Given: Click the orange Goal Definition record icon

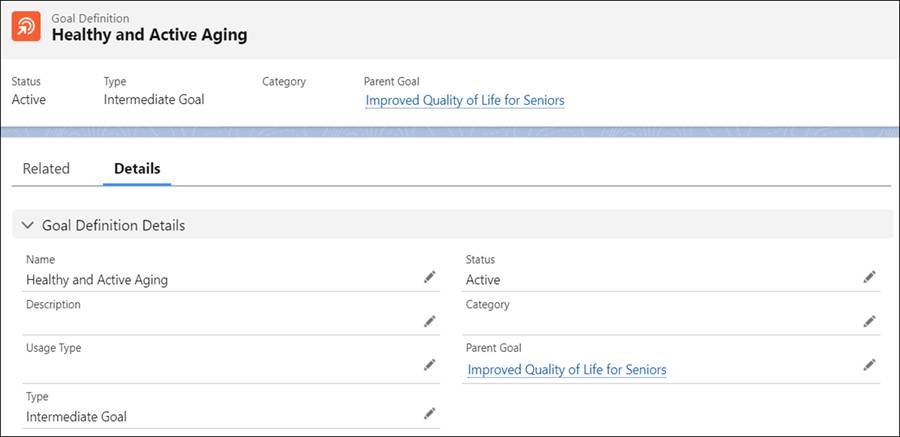Looking at the screenshot, I should 26,26.
